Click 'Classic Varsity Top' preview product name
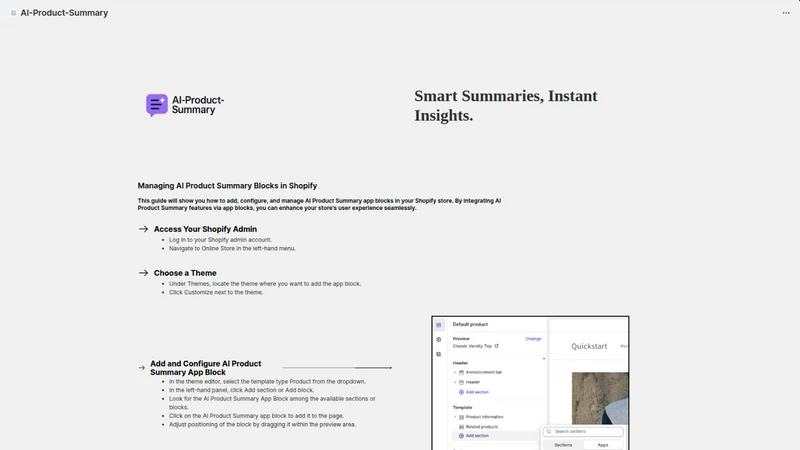Viewport: 800px width, 450px height. pyautogui.click(x=472, y=346)
